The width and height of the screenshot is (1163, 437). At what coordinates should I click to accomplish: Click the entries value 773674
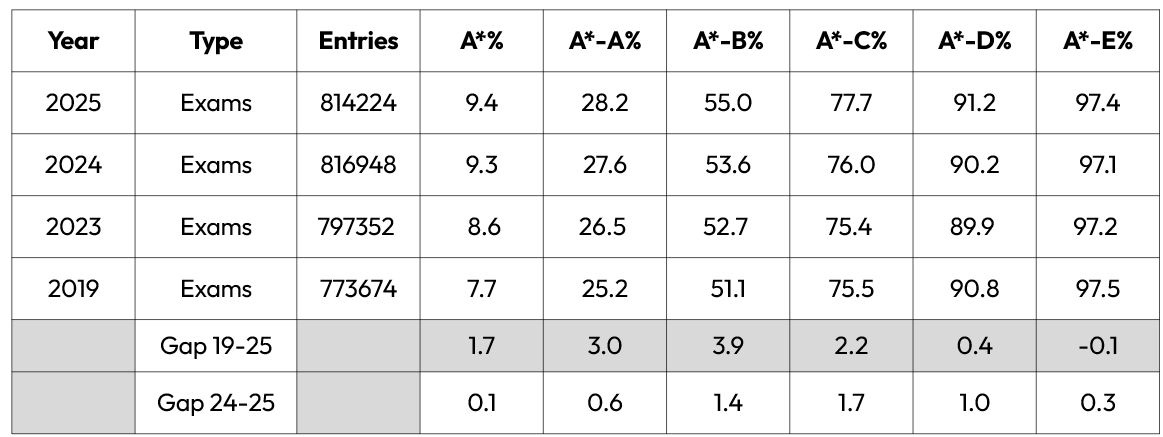click(358, 289)
